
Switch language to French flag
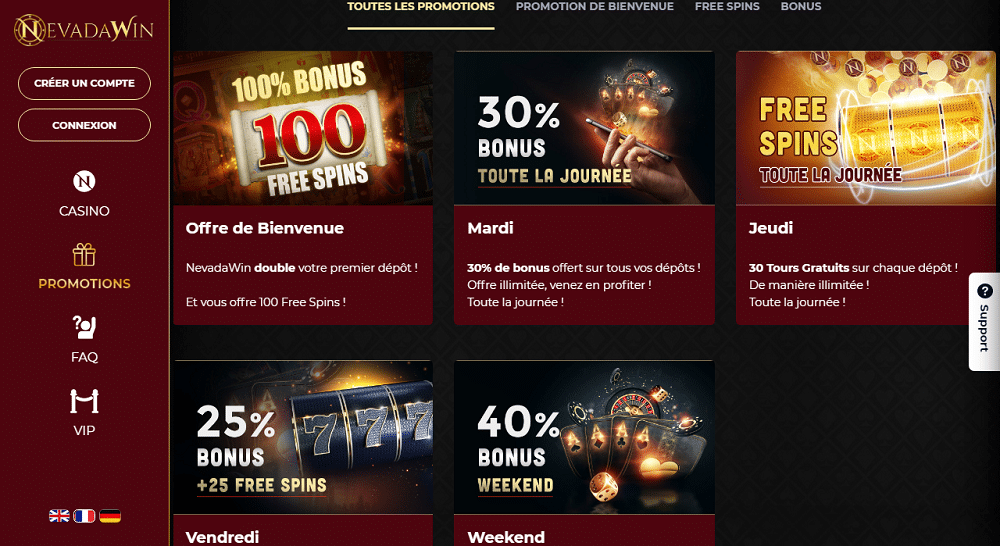84,516
